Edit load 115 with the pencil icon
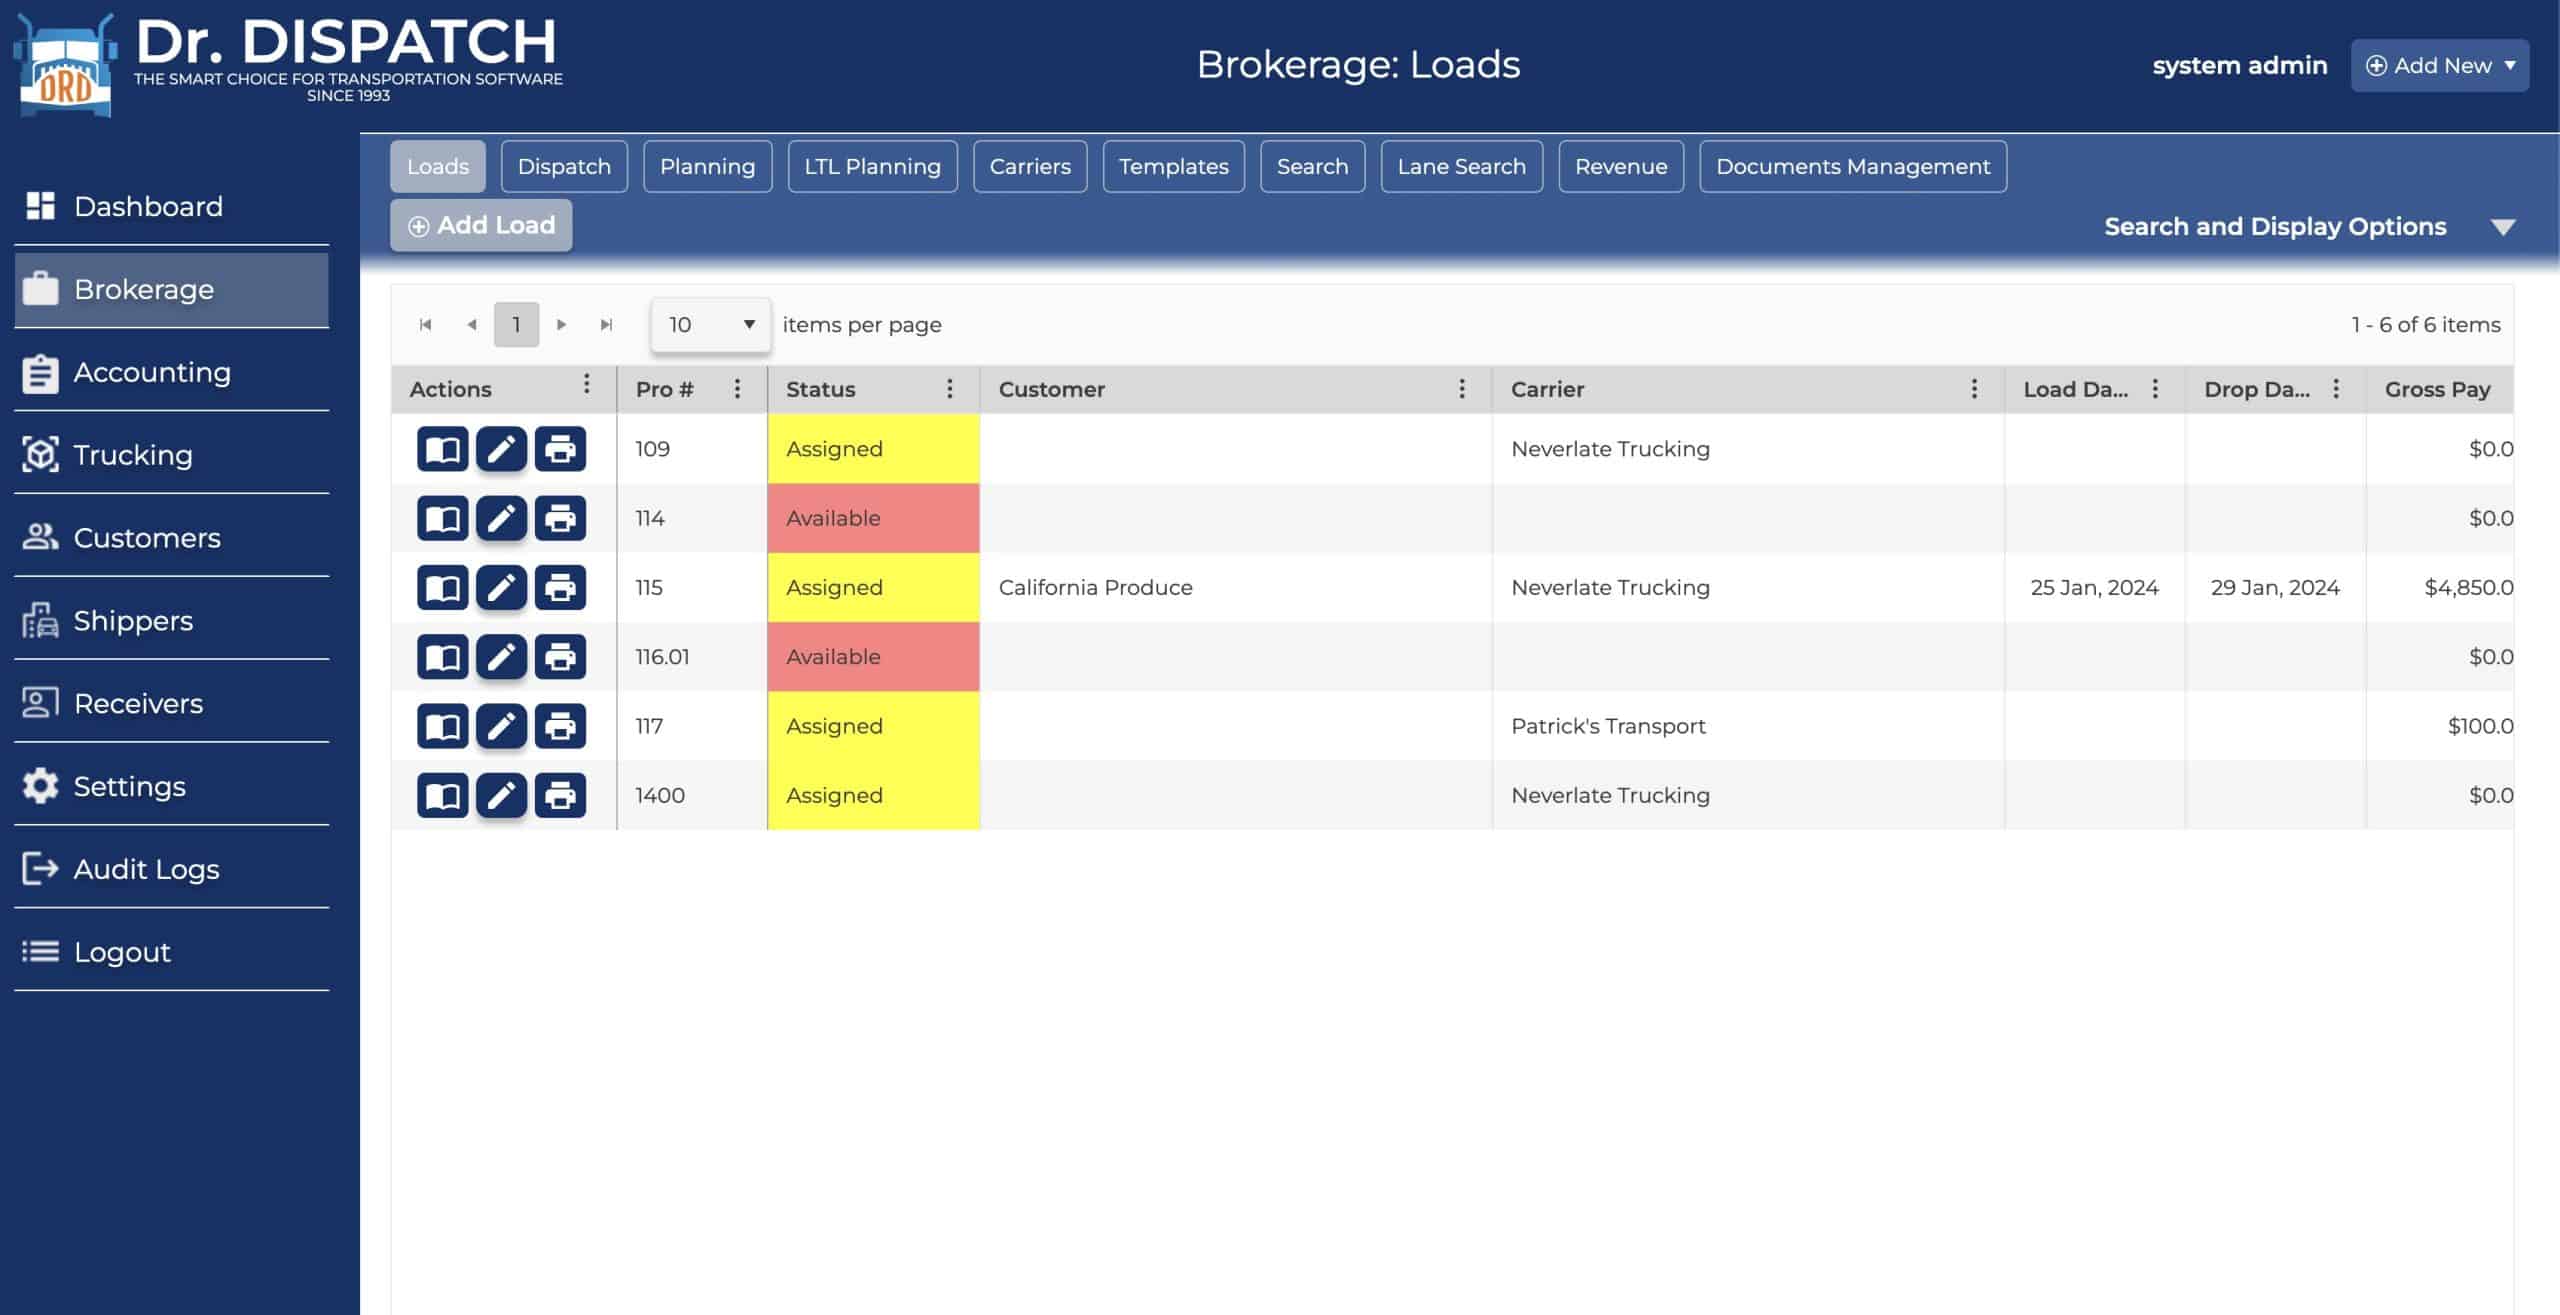Viewport: 2560px width, 1315px height. (x=501, y=587)
